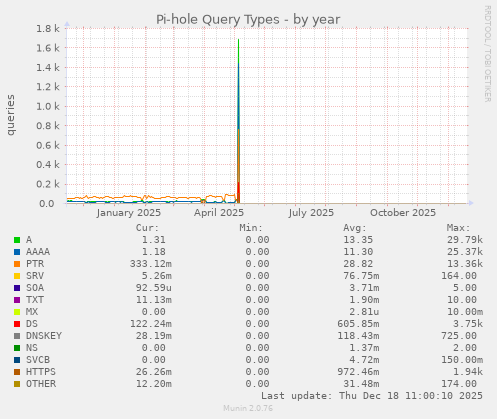Image resolution: width=497 pixels, height=419 pixels.
Task: Click the DS average value '605.85m'
Action: [x=358, y=324]
